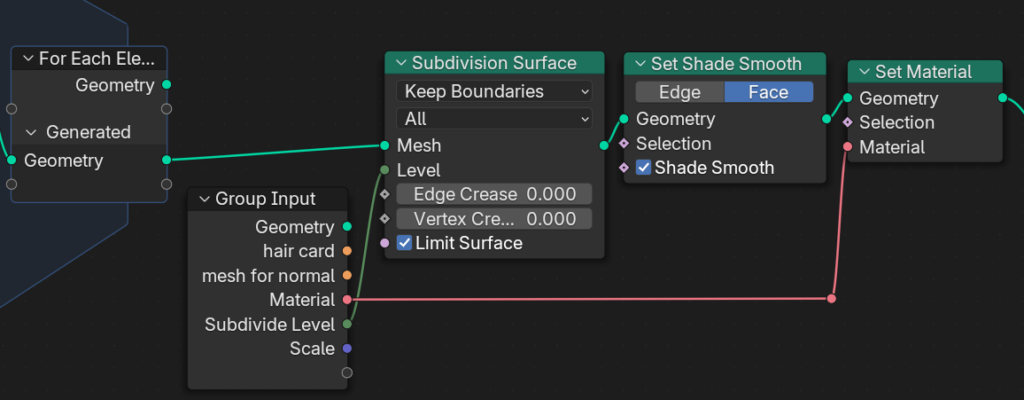Click the Material output socket on Group Input

coord(347,299)
